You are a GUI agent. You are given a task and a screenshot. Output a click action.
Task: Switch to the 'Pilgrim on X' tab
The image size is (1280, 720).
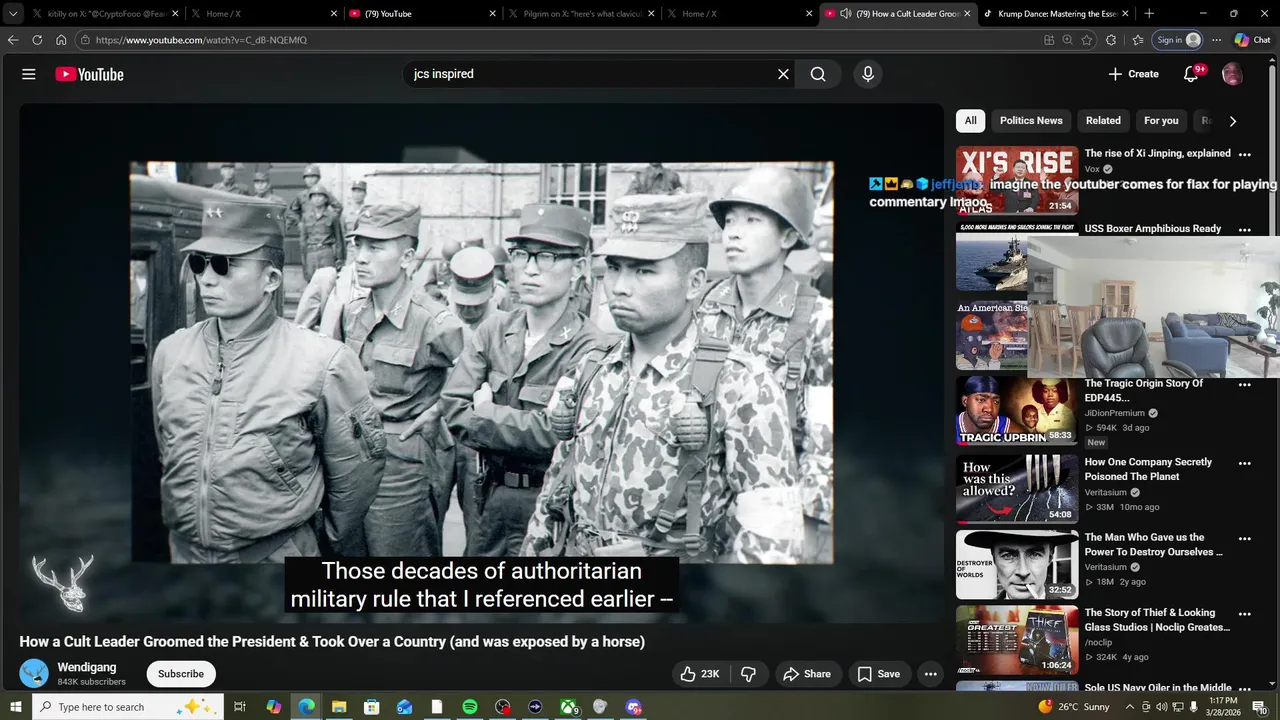(579, 14)
